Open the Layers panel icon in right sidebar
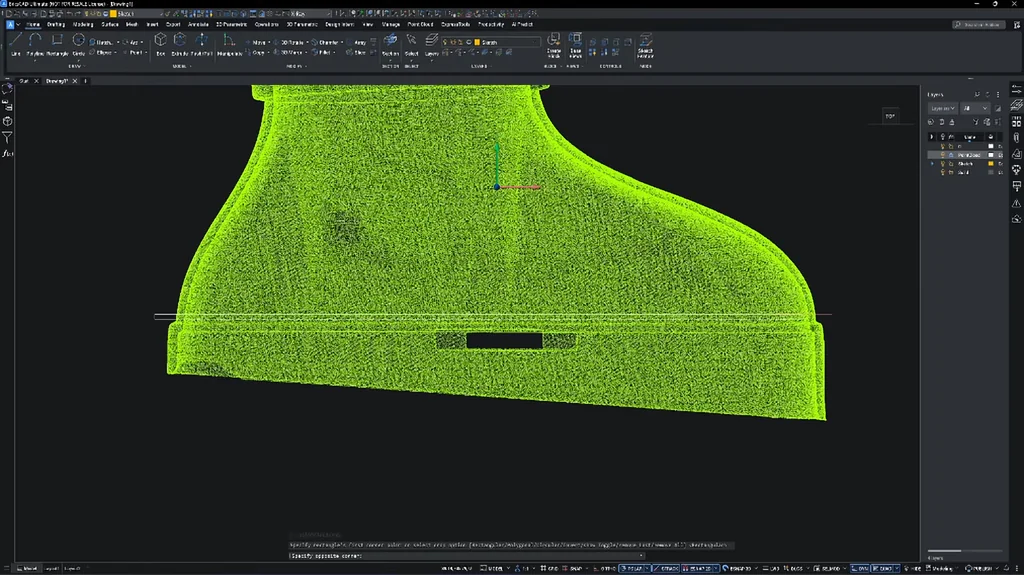The width and height of the screenshot is (1024, 575). click(1016, 105)
